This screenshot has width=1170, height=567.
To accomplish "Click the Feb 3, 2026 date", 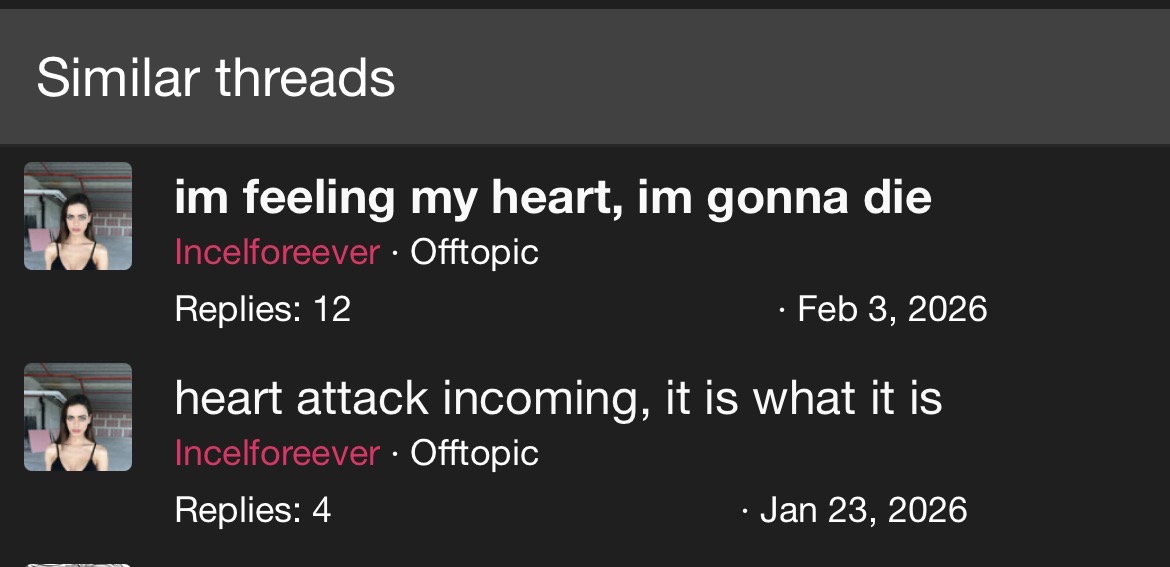I will click(892, 309).
